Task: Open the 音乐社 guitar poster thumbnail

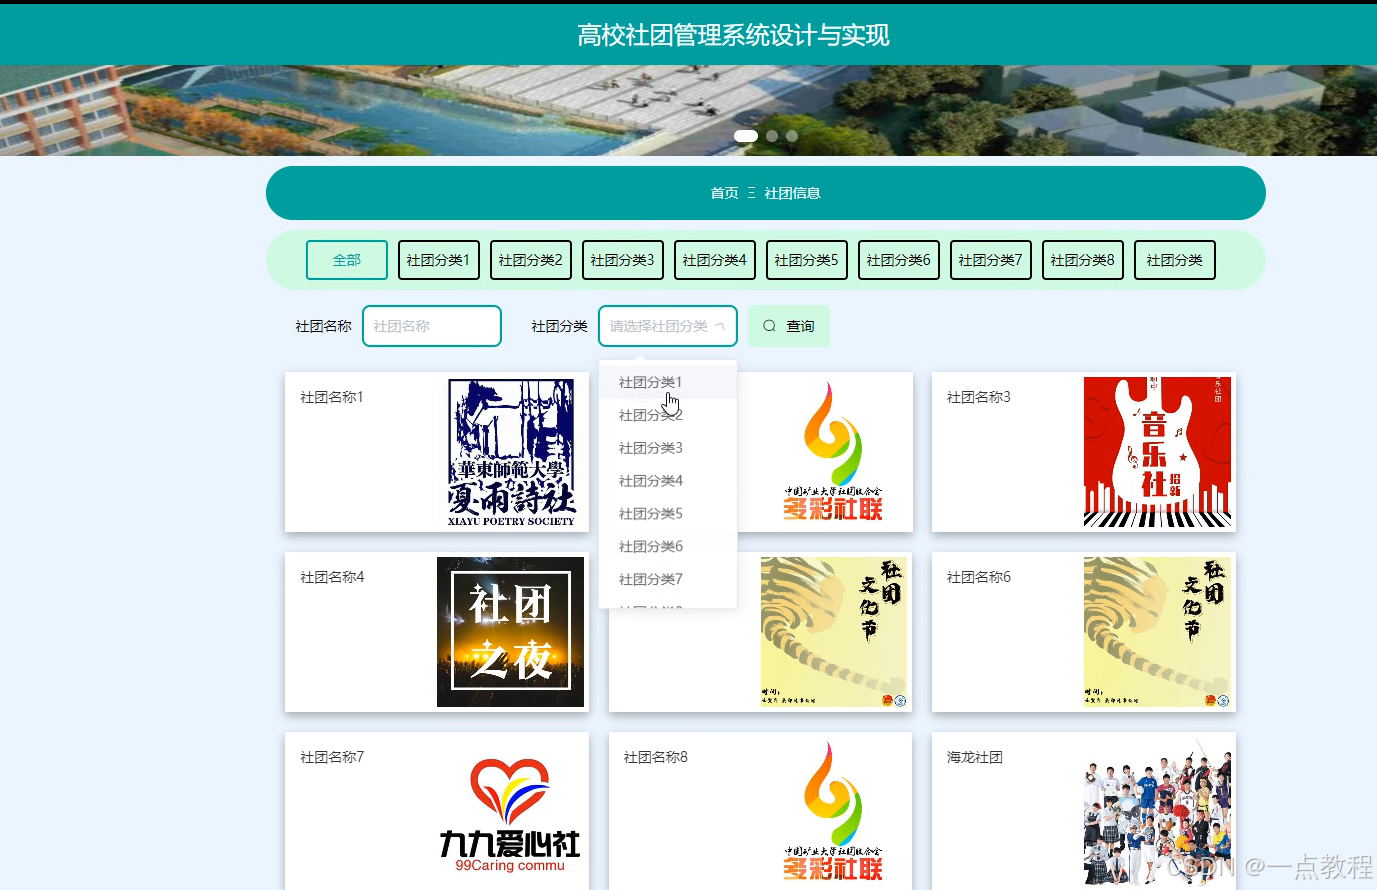Action: 1157,452
